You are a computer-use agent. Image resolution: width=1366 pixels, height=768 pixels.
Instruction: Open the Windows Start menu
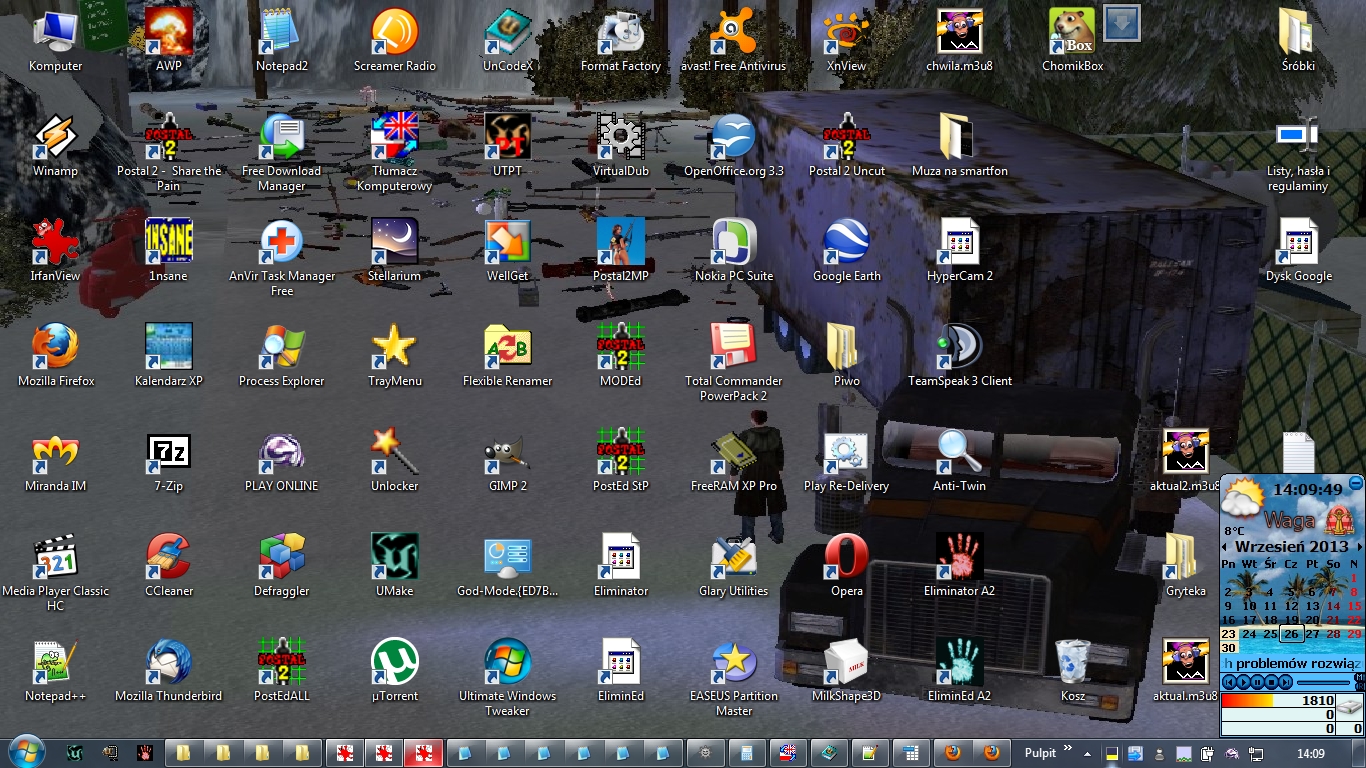(x=26, y=751)
